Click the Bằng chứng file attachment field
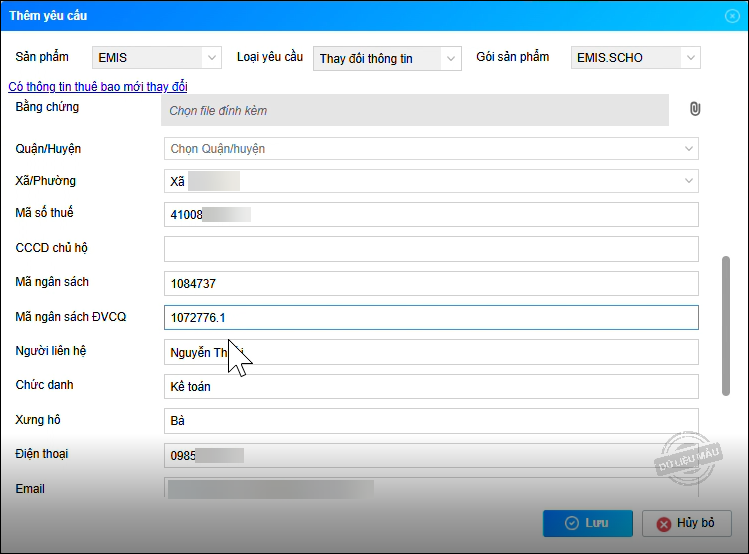Viewport: 749px width, 554px height. point(414,110)
